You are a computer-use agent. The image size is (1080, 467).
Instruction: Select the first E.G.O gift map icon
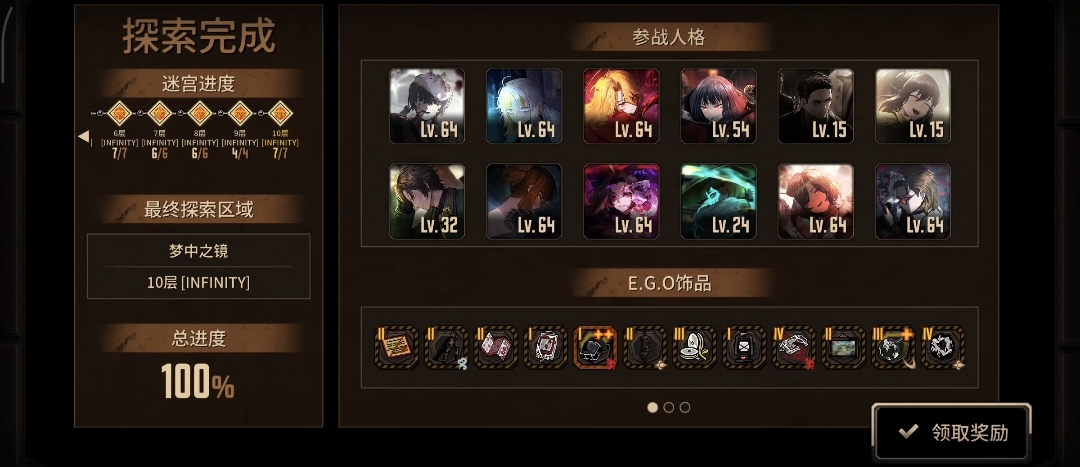coord(396,347)
